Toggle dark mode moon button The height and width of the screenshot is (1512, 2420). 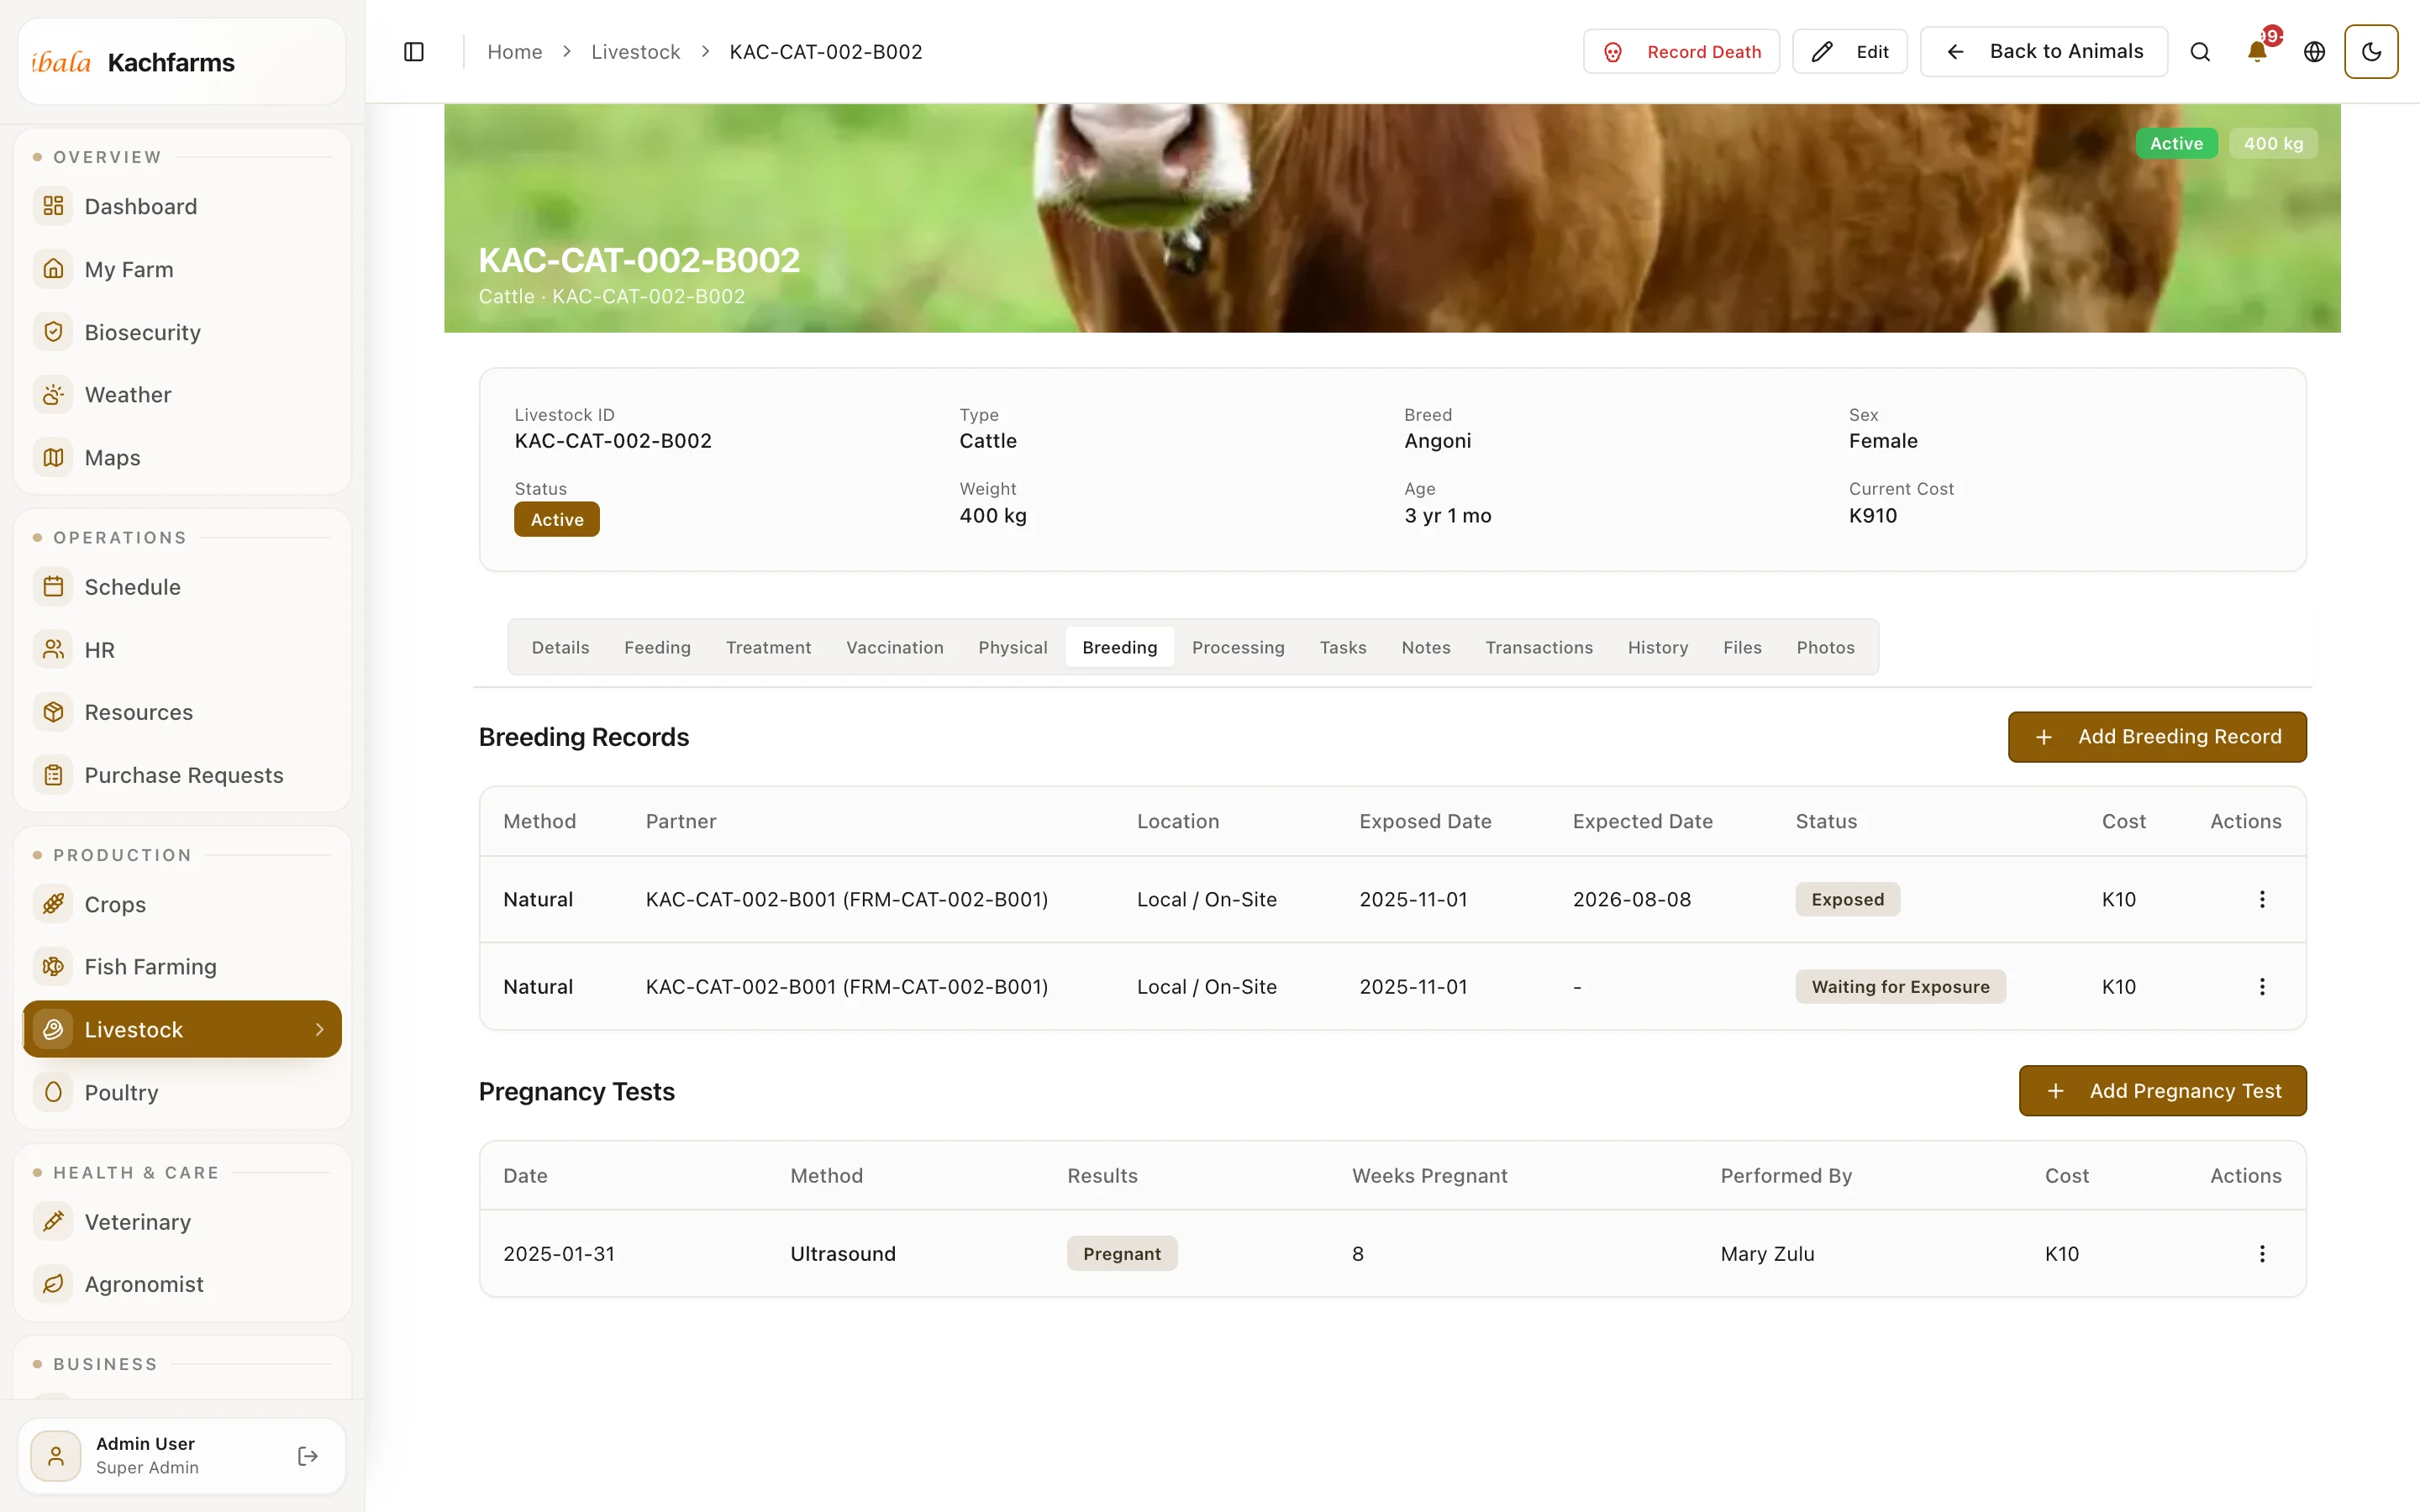(2371, 52)
